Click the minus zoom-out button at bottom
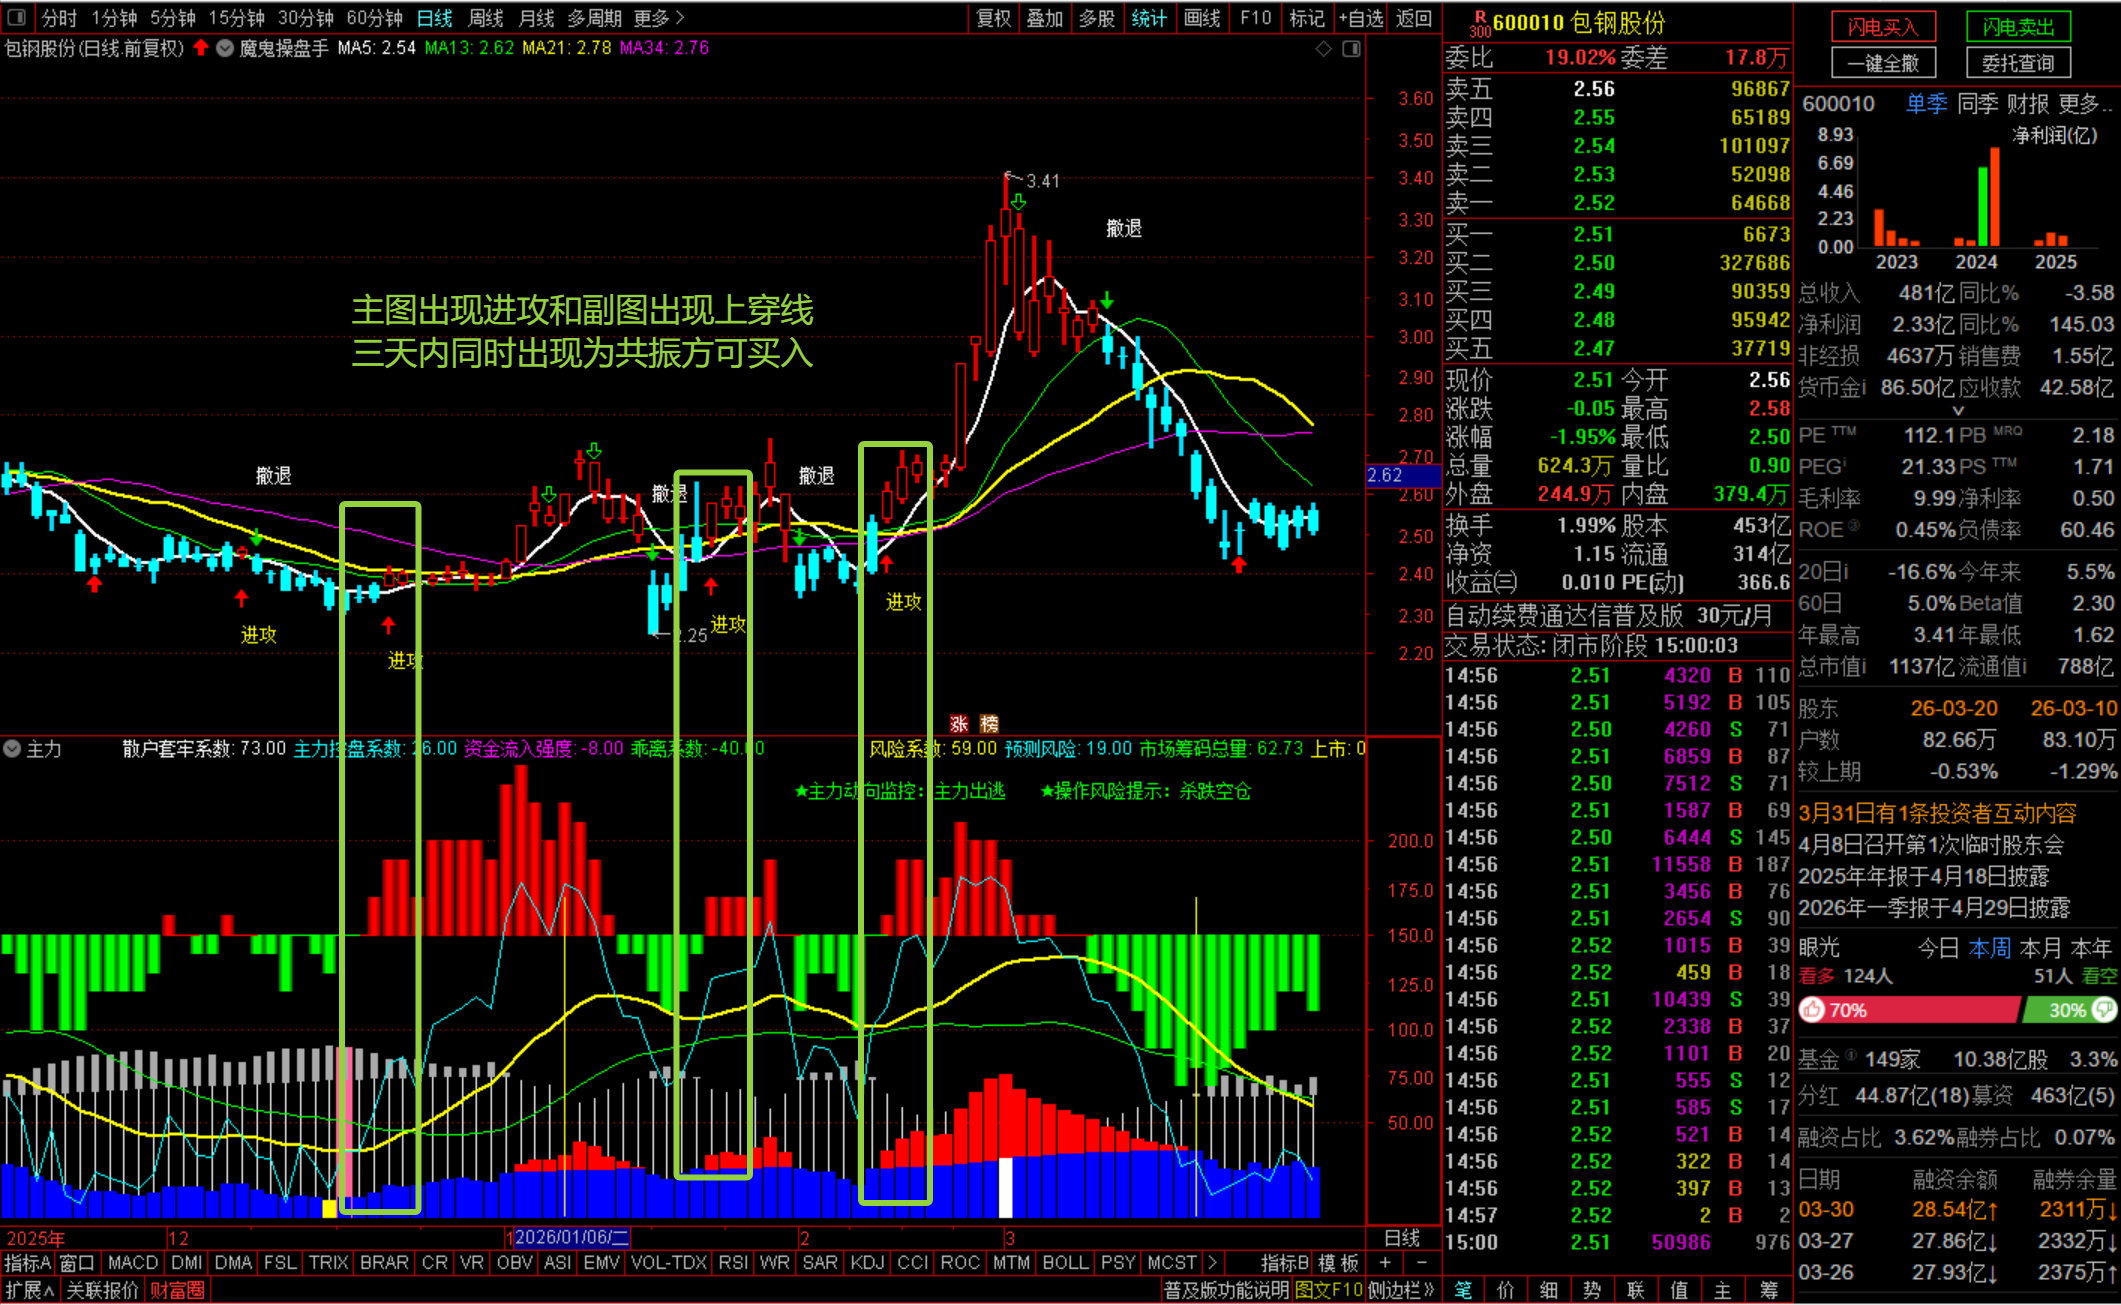 click(x=1421, y=1263)
